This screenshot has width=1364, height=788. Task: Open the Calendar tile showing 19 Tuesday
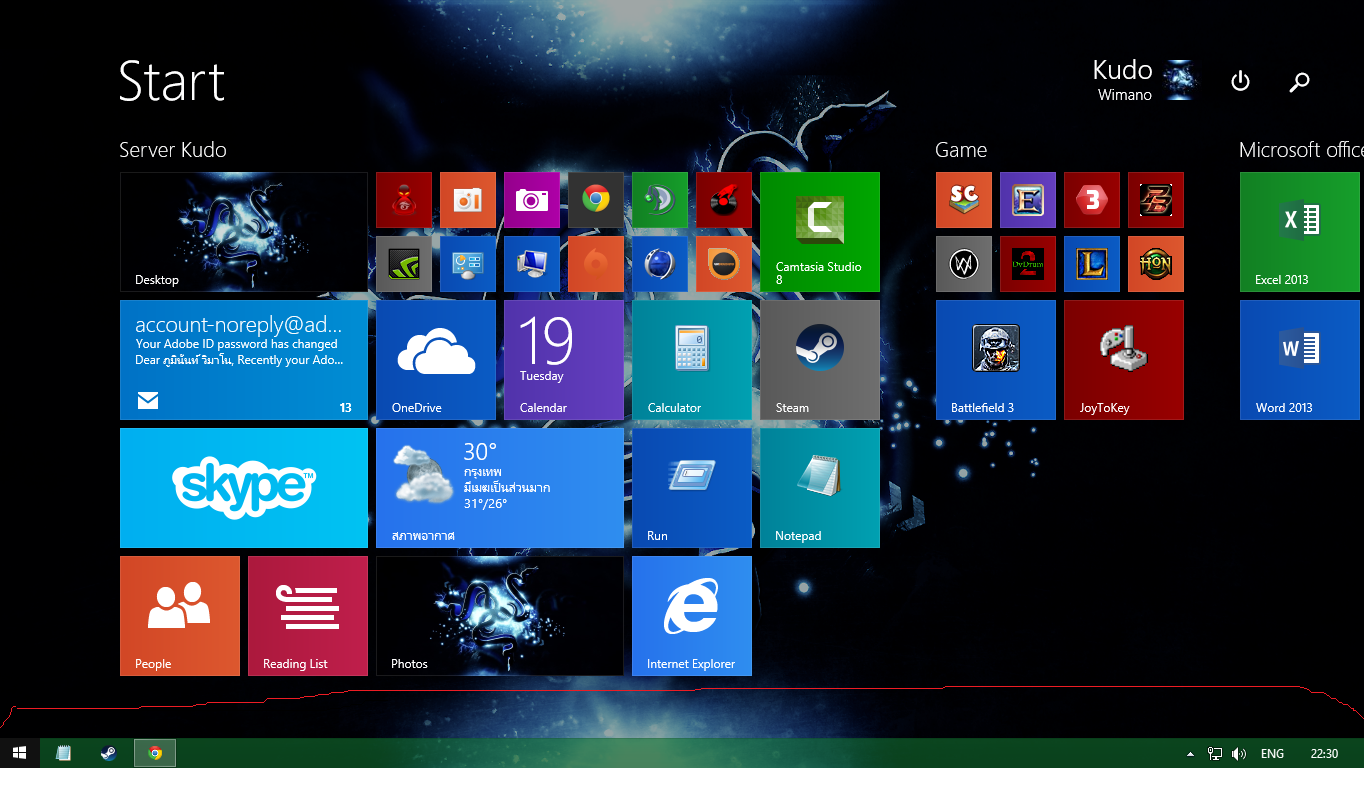(564, 360)
